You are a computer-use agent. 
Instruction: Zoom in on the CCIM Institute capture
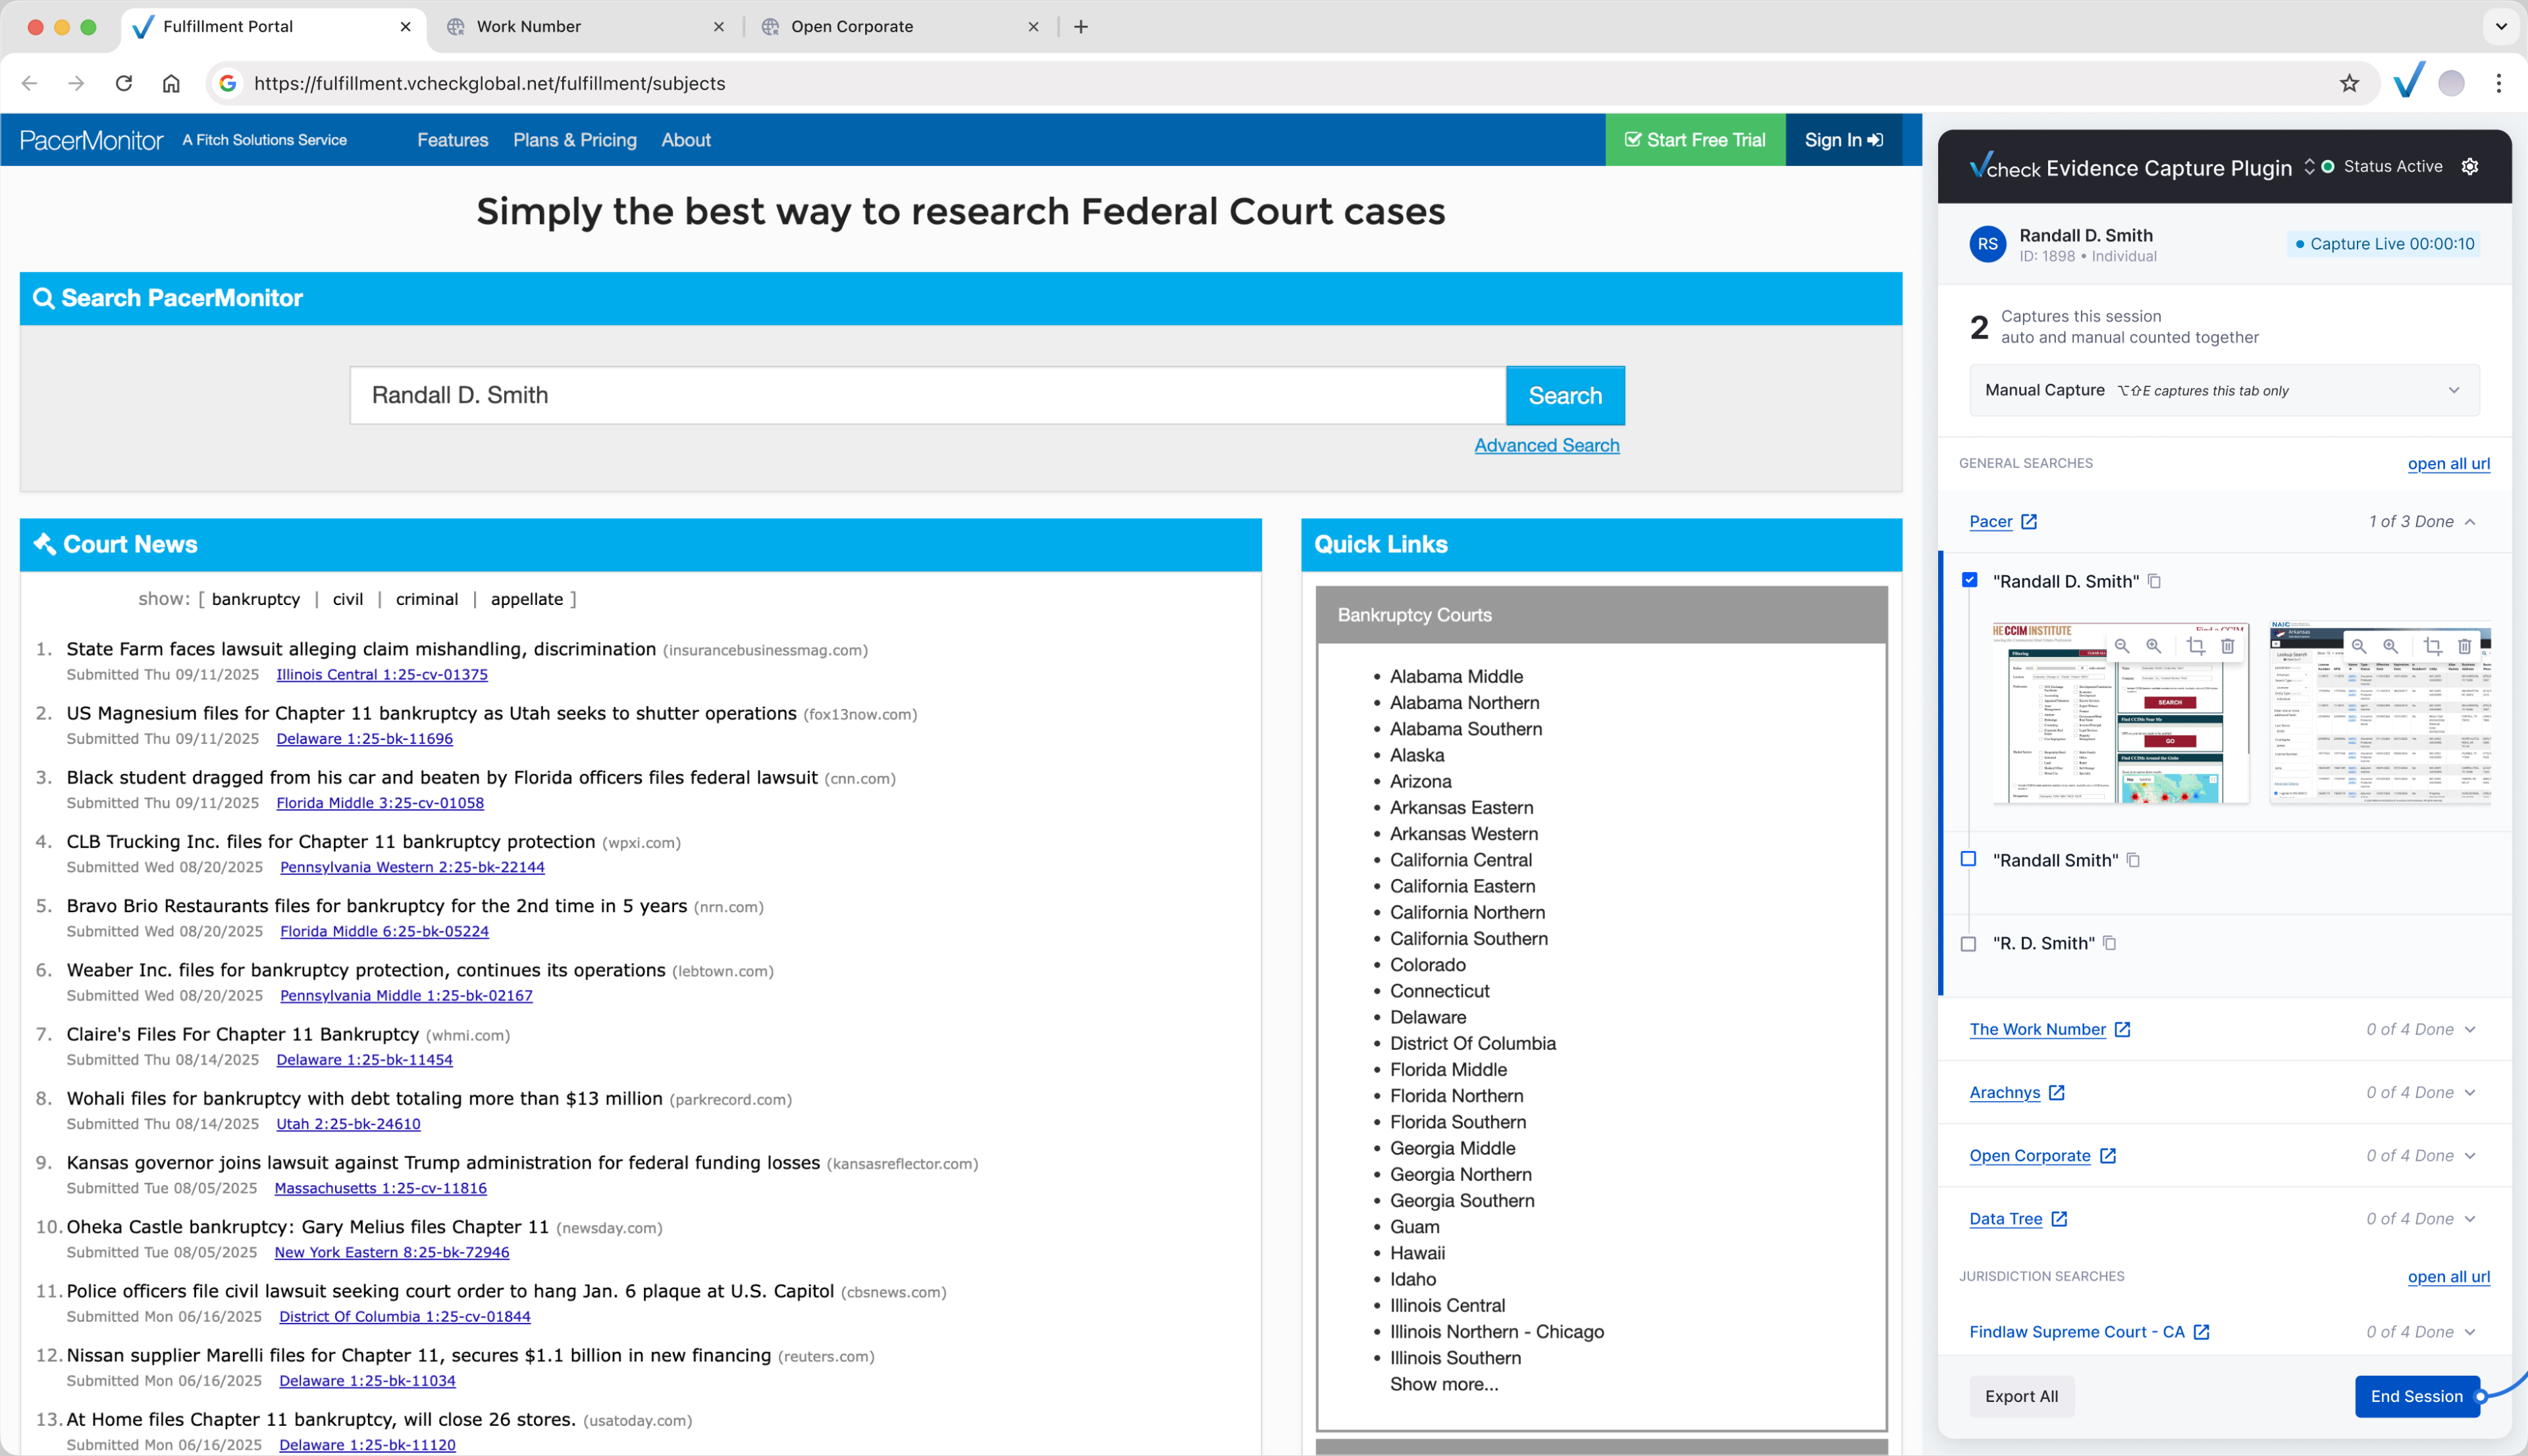tap(2154, 646)
